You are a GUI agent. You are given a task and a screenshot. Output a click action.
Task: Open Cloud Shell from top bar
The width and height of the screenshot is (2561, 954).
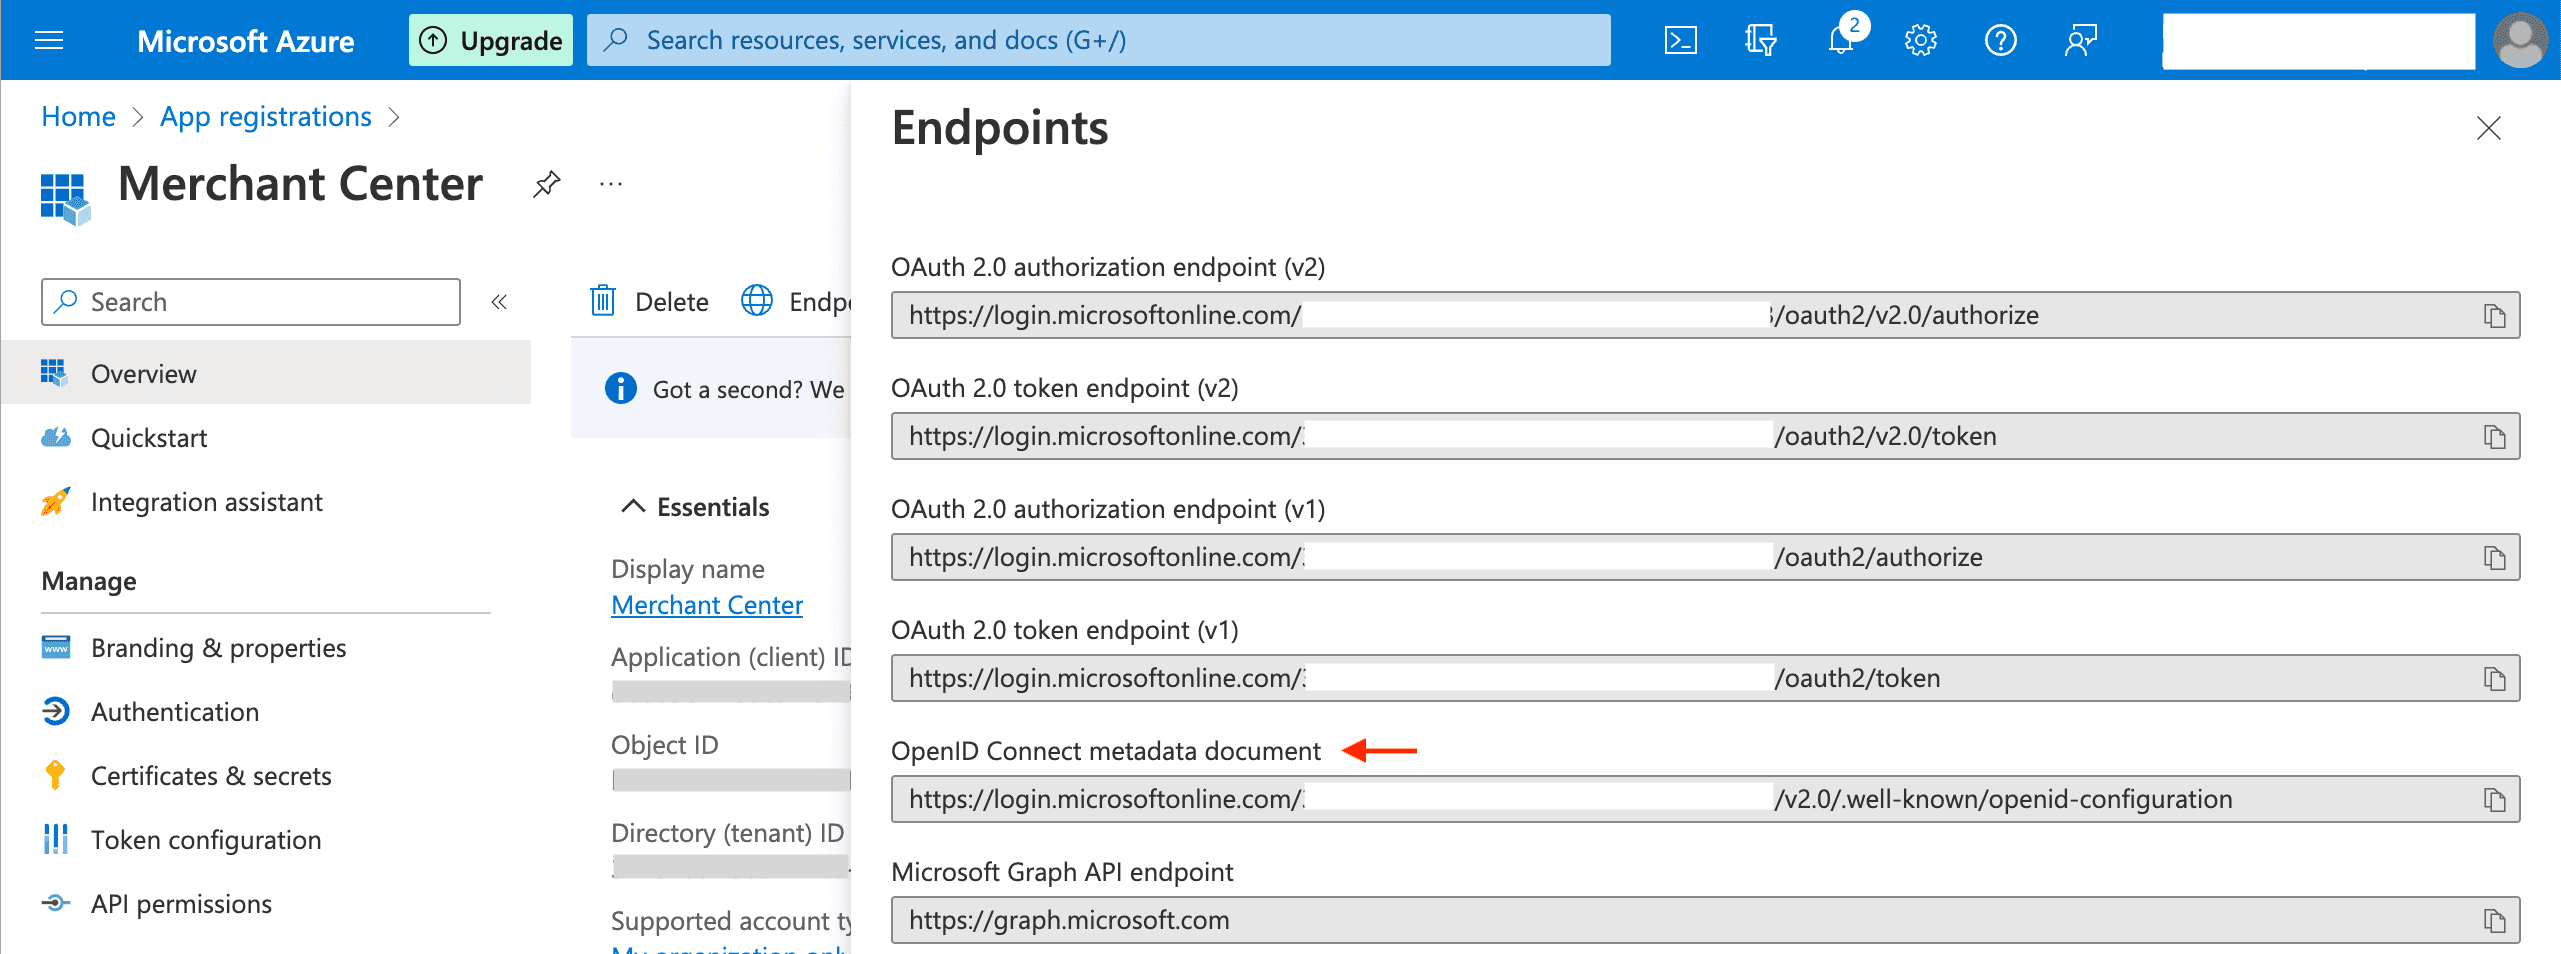1680,40
